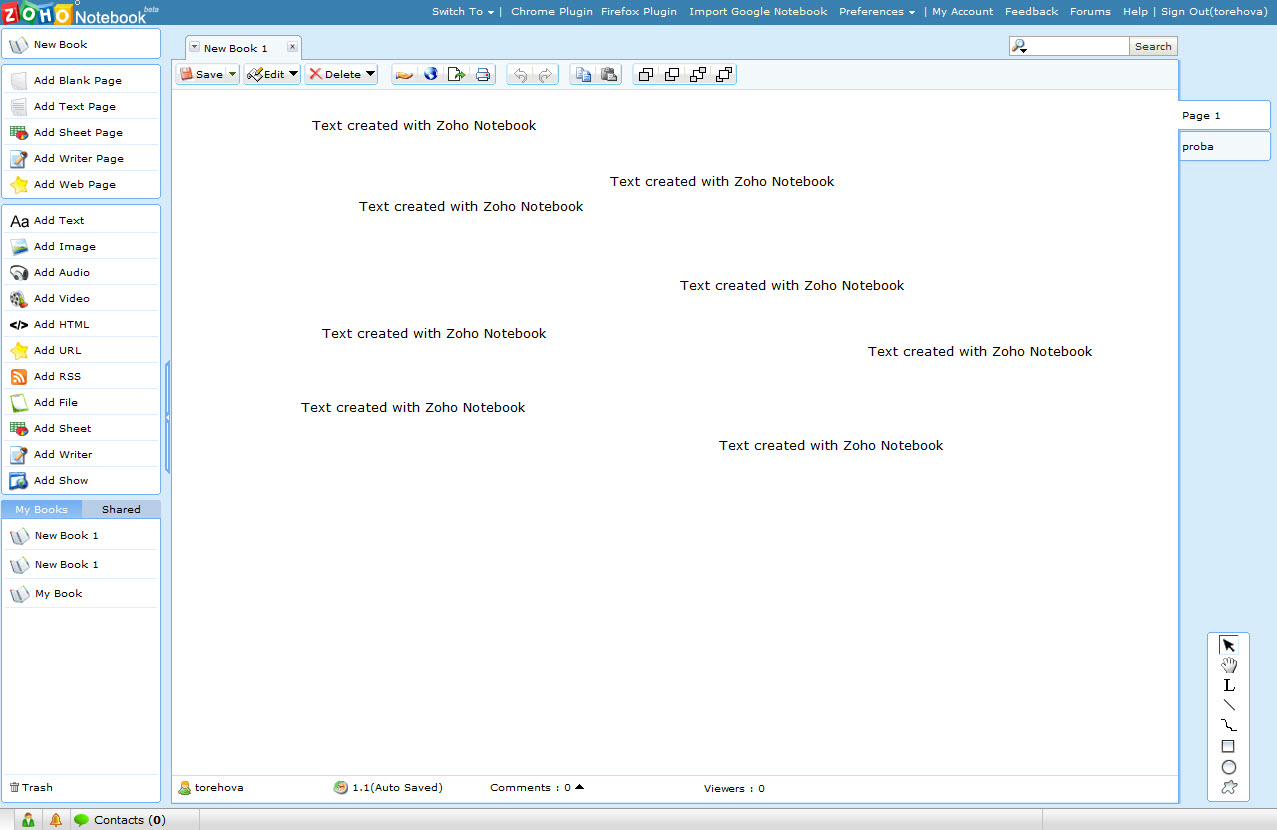Switch to the My Books tab
The width and height of the screenshot is (1277, 830).
click(41, 509)
